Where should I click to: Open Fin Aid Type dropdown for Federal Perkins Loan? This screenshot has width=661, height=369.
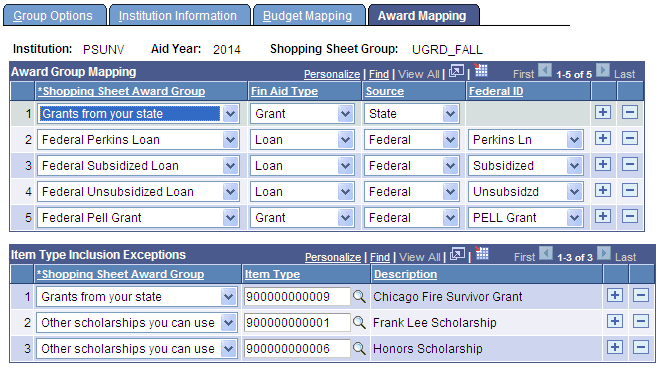(x=345, y=140)
